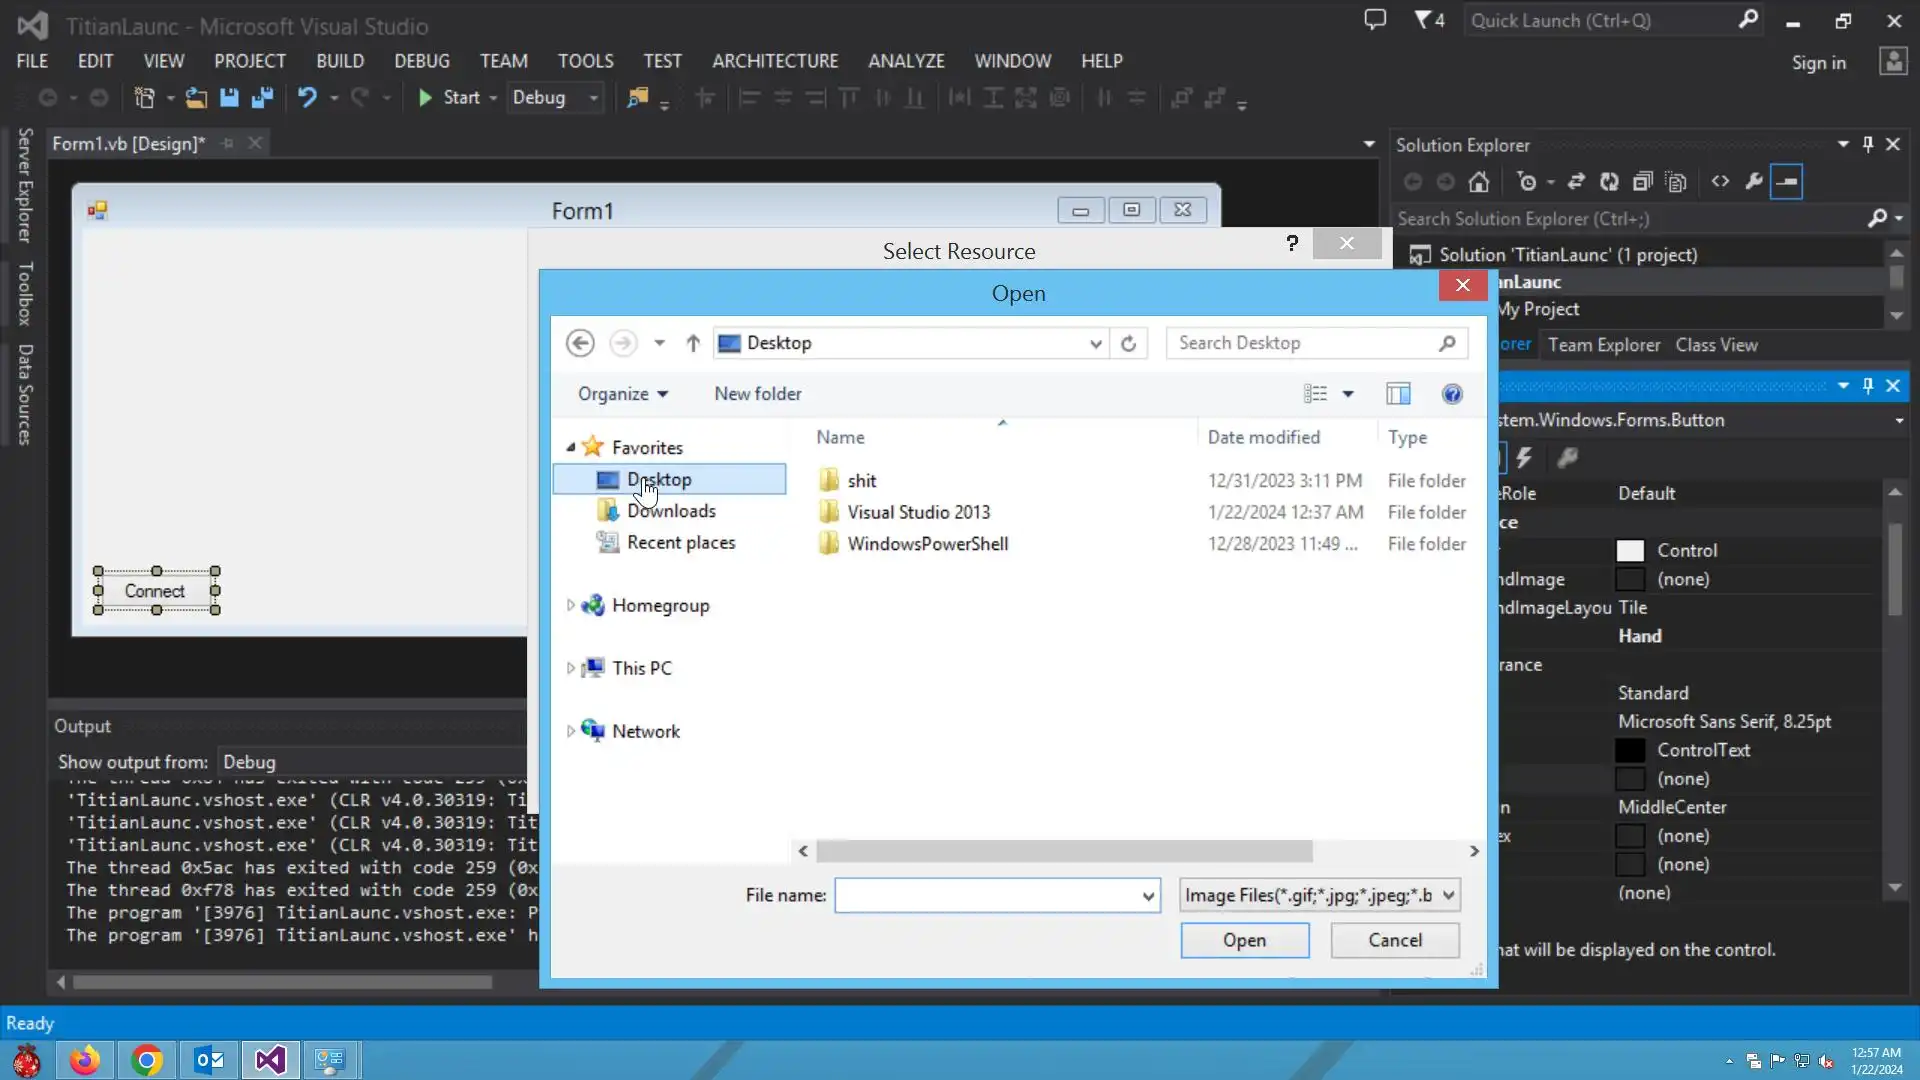Click the Back arrow in Open dialog

coord(580,343)
